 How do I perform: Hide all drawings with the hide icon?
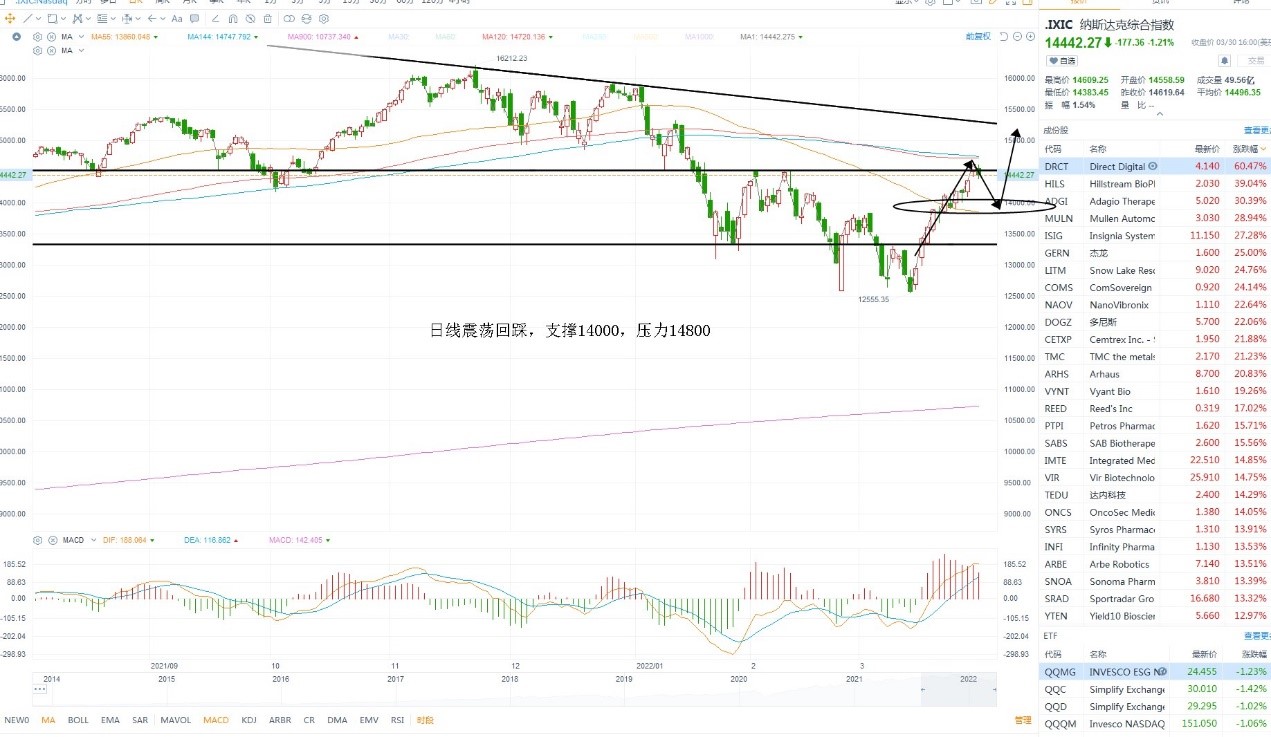(250, 18)
